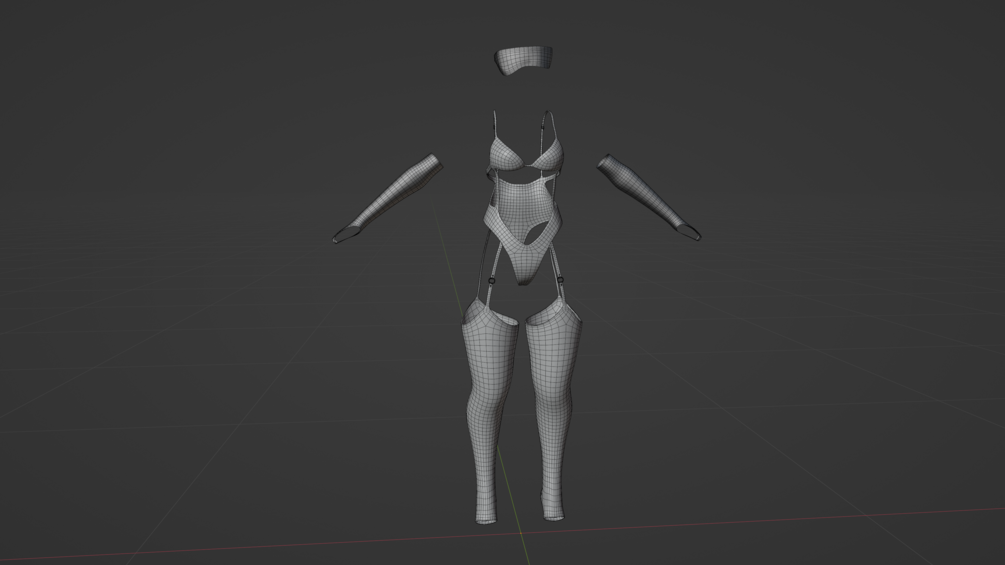Select the arm sleeve mesh on the left
This screenshot has width=1005, height=565.
tap(387, 198)
